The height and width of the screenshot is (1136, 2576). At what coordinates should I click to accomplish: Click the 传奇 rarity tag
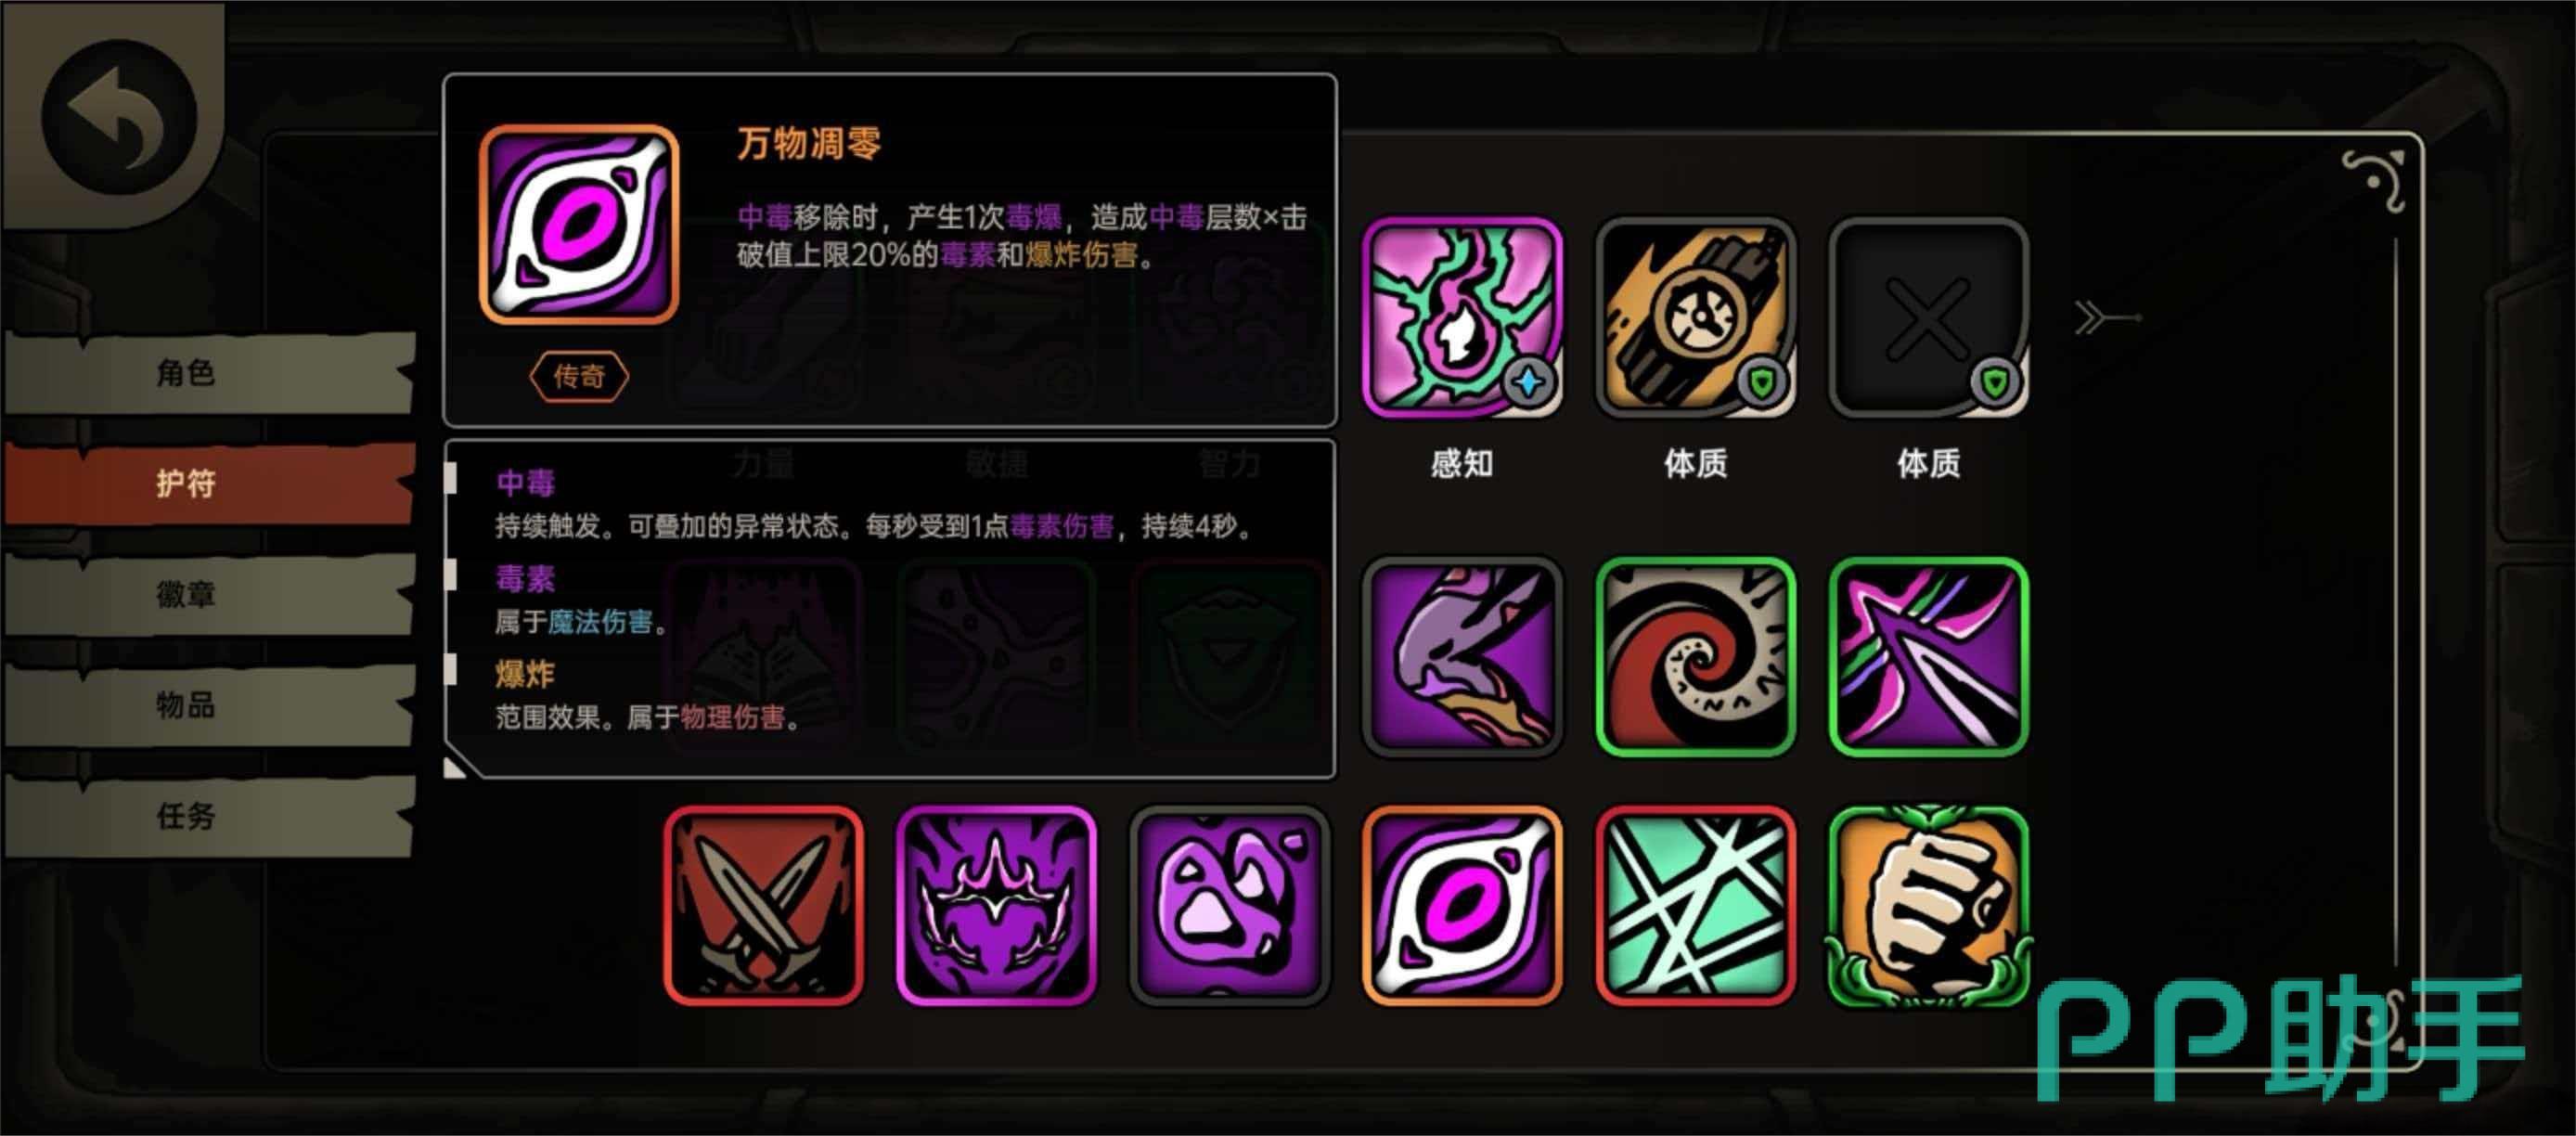[x=579, y=376]
